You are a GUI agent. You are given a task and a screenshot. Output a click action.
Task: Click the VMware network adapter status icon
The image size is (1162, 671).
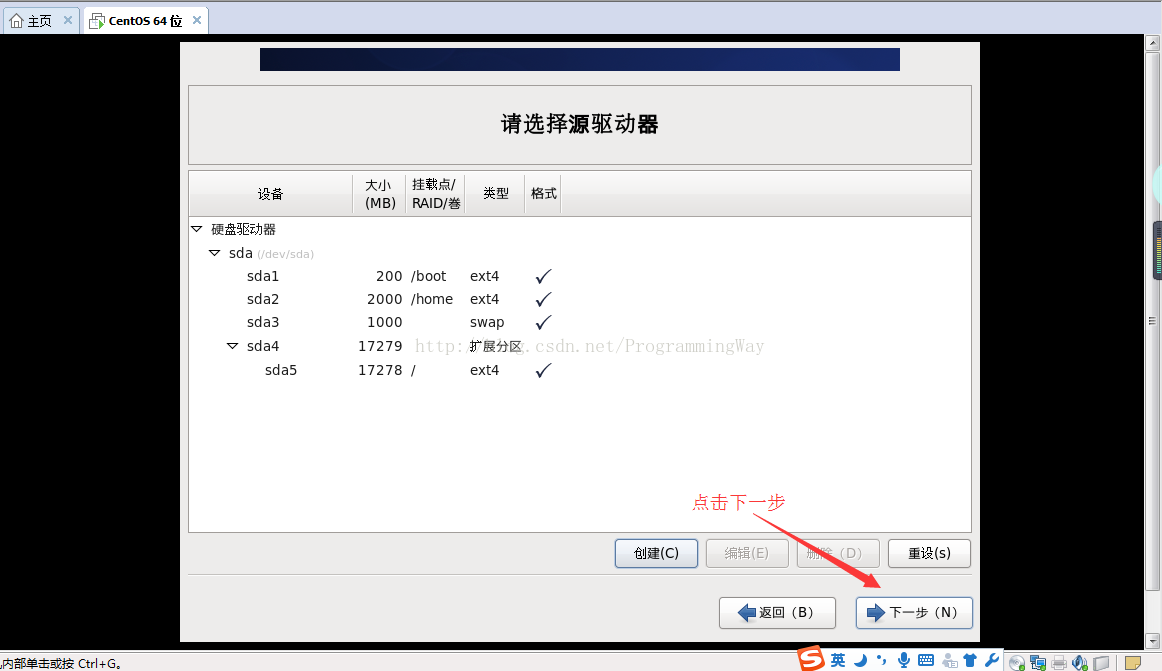point(1038,662)
